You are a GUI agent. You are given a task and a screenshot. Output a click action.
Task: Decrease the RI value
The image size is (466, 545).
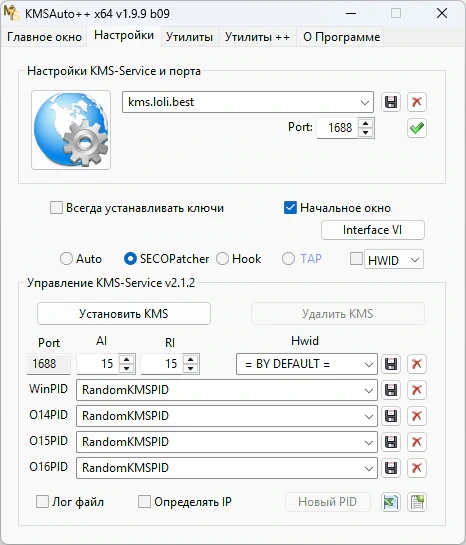click(x=190, y=368)
